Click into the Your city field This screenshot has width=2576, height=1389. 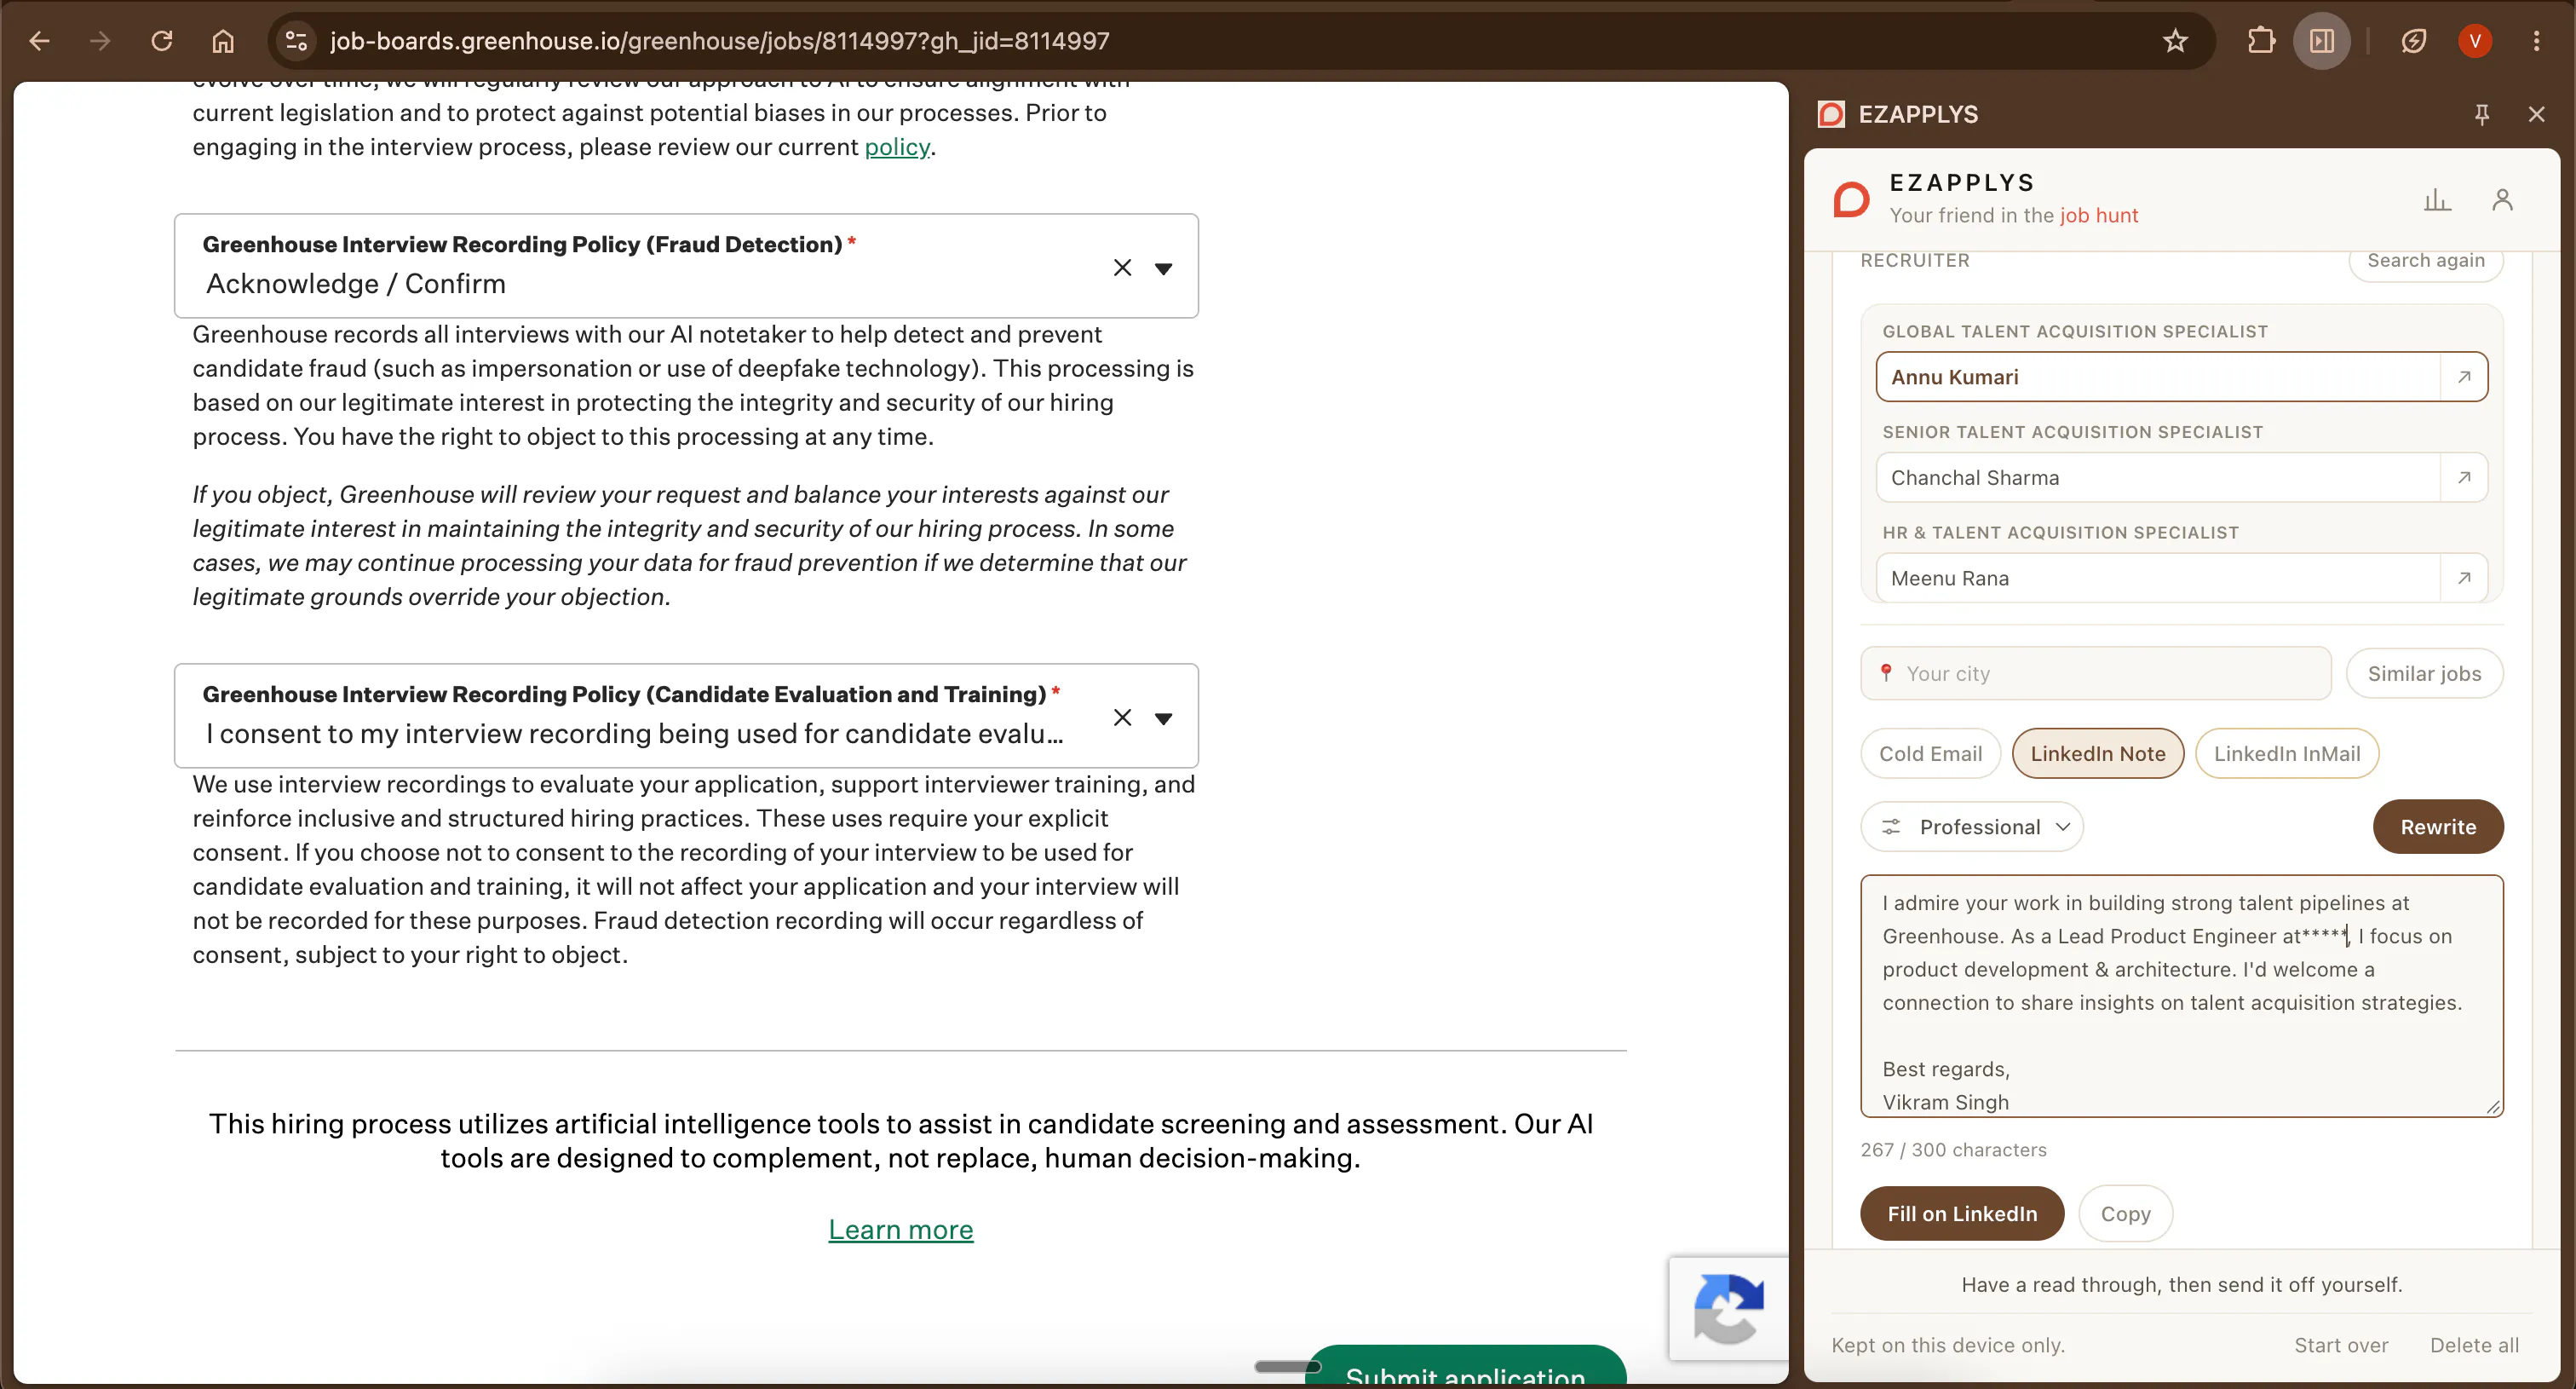coord(2095,674)
